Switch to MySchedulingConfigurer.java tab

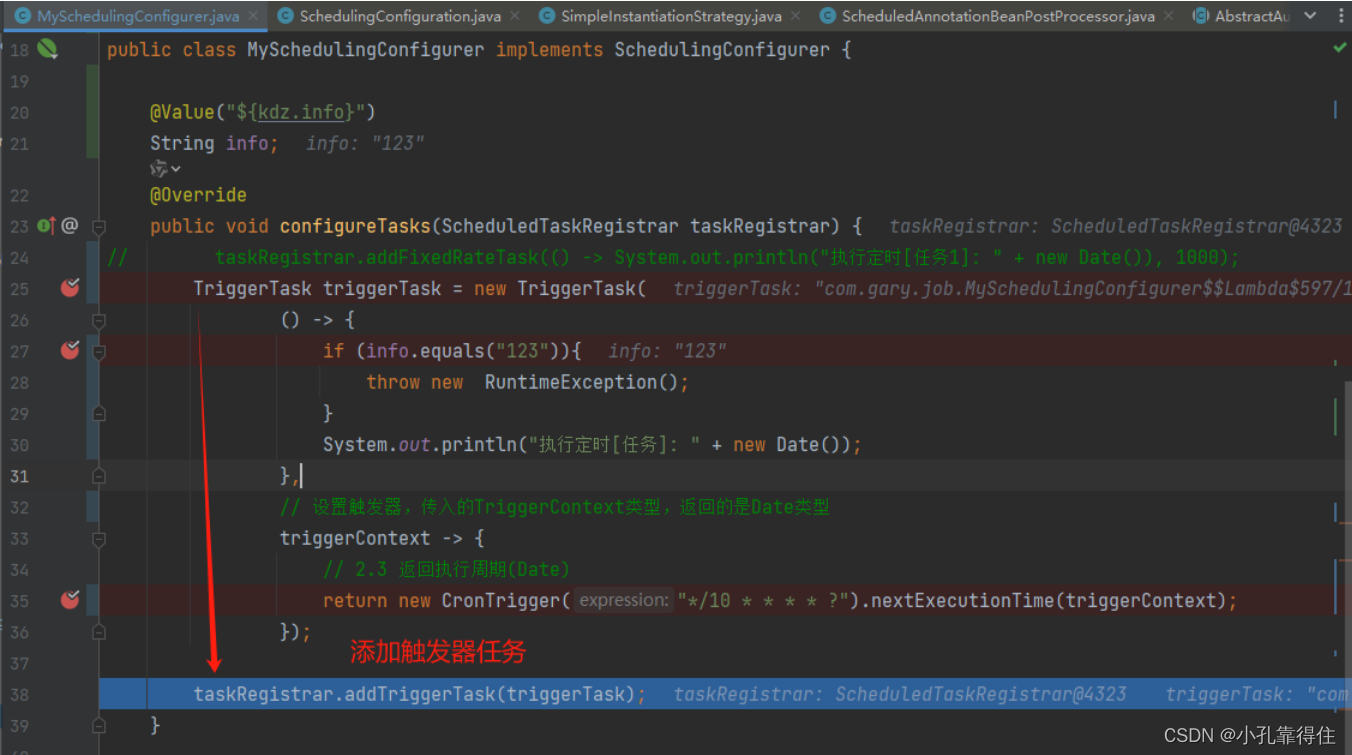[x=138, y=16]
